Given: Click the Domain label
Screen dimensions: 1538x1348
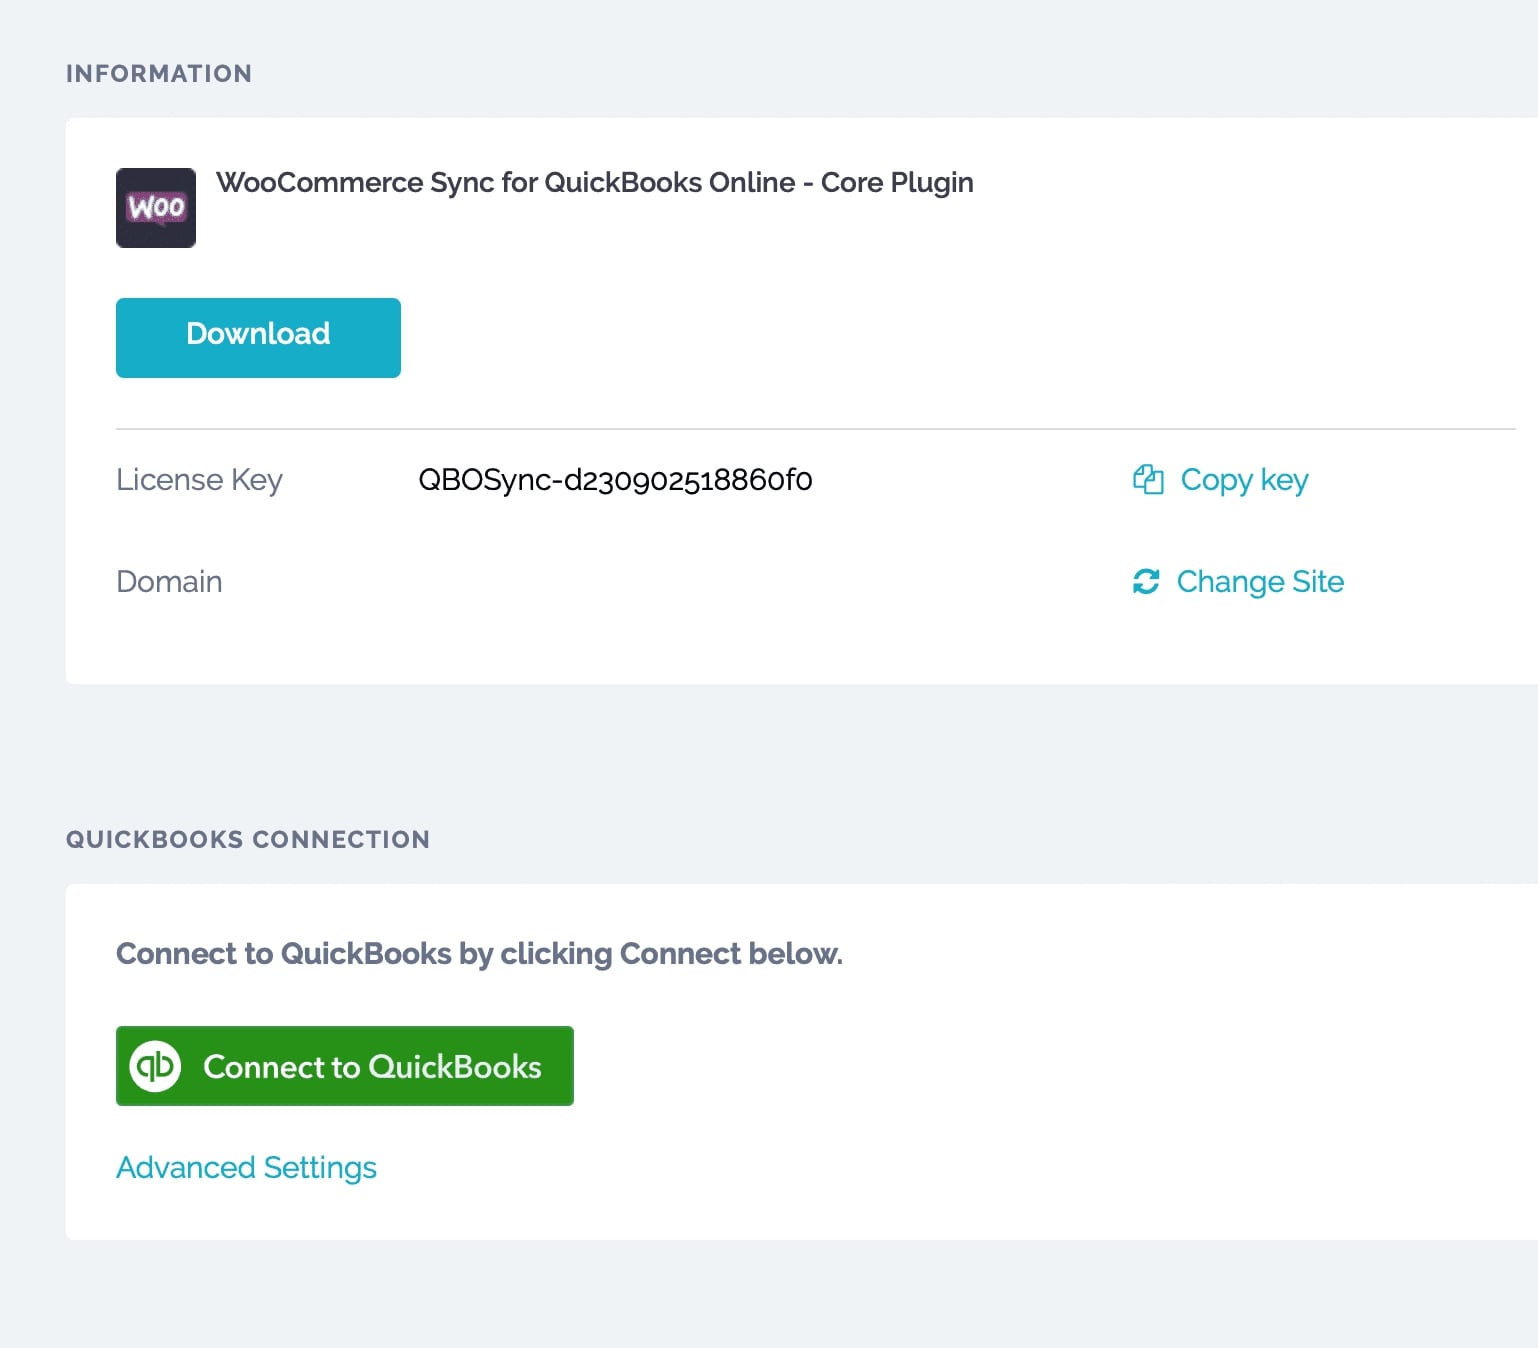Looking at the screenshot, I should [169, 581].
